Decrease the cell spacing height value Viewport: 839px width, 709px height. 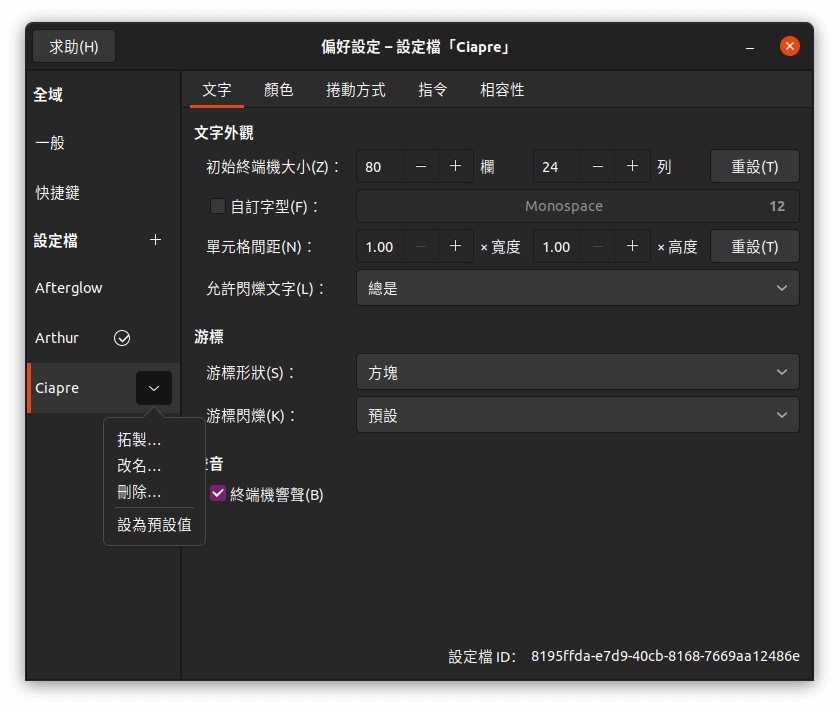click(x=598, y=246)
